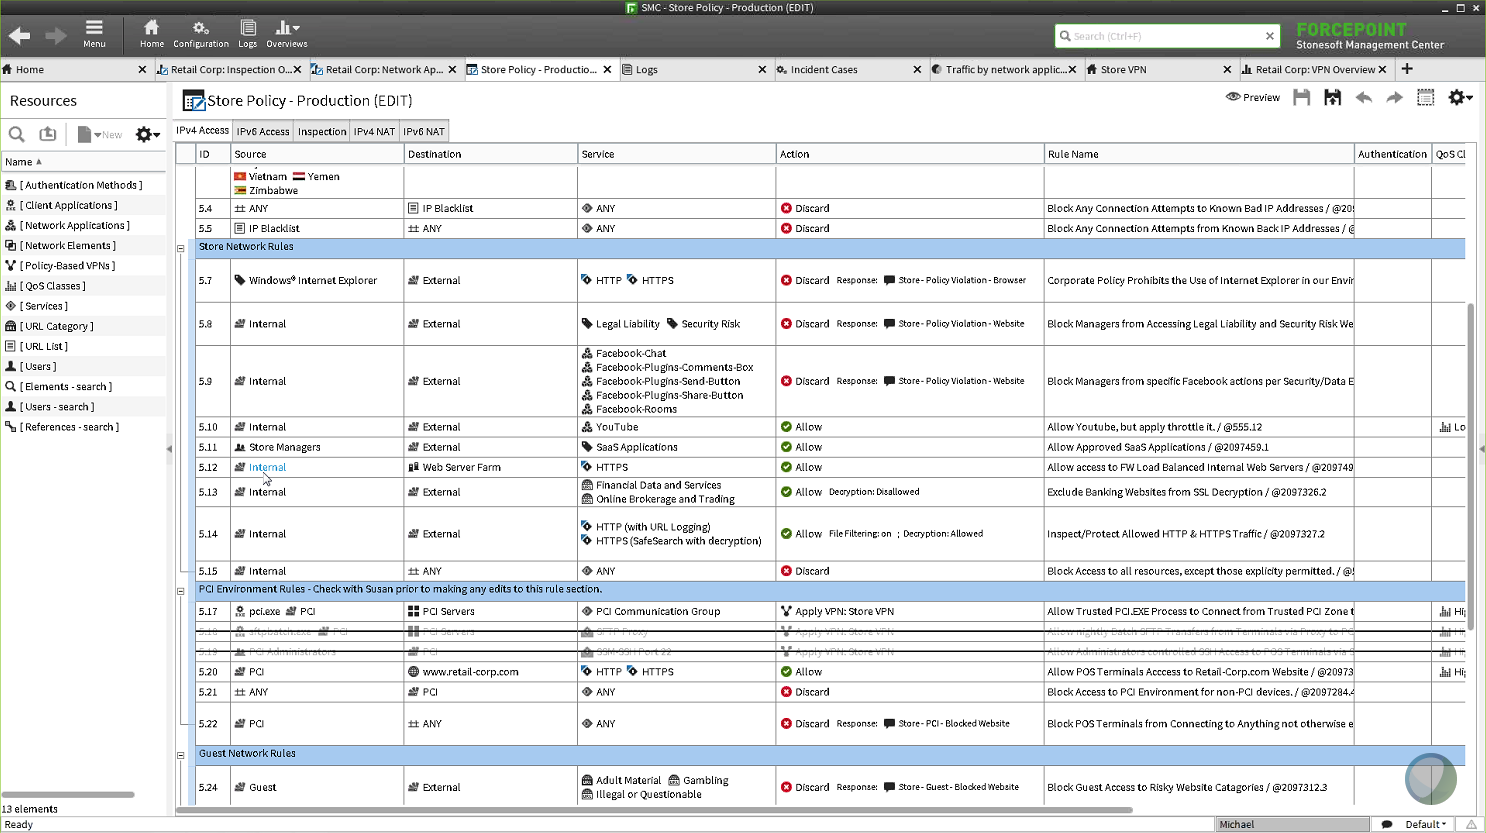1486x833 pixels.
Task: Go to Home via toolbar house icon
Action: click(x=152, y=33)
